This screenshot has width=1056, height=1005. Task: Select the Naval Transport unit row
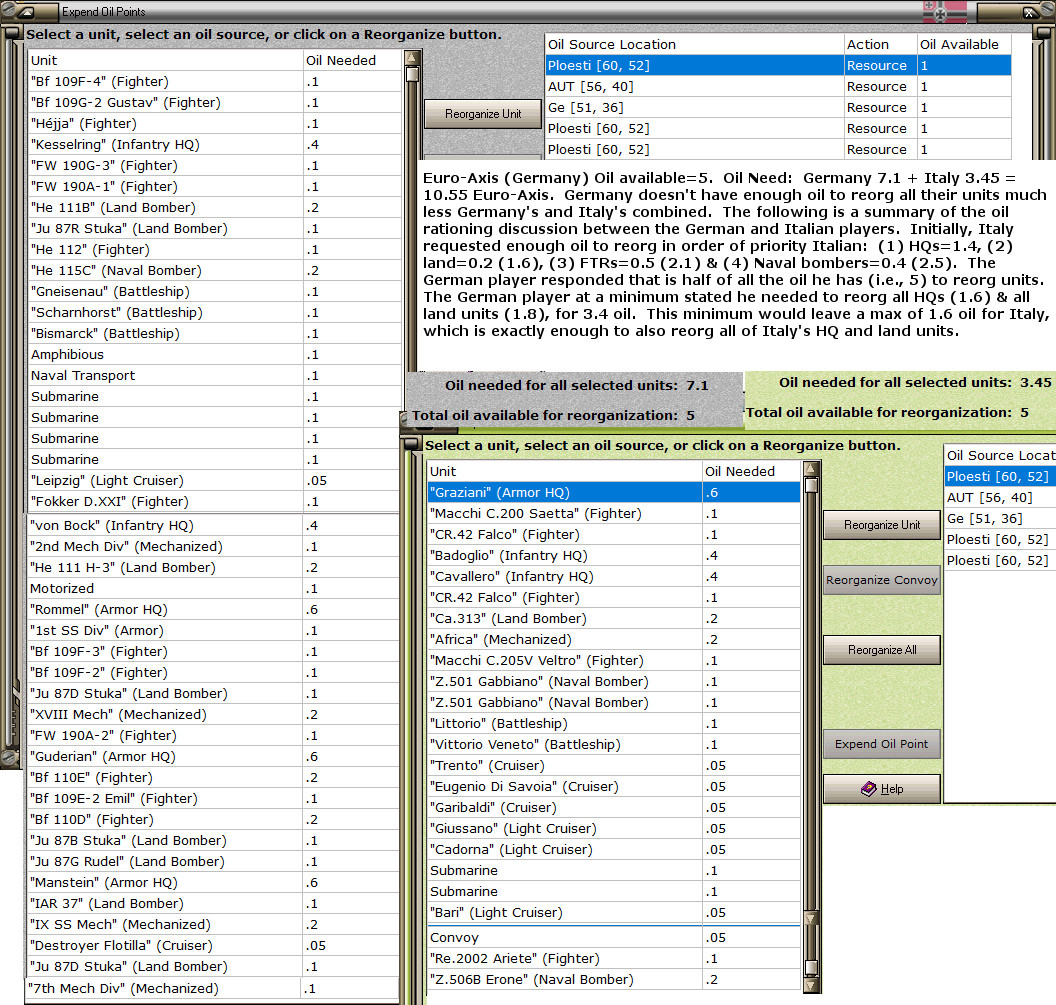[x=214, y=375]
